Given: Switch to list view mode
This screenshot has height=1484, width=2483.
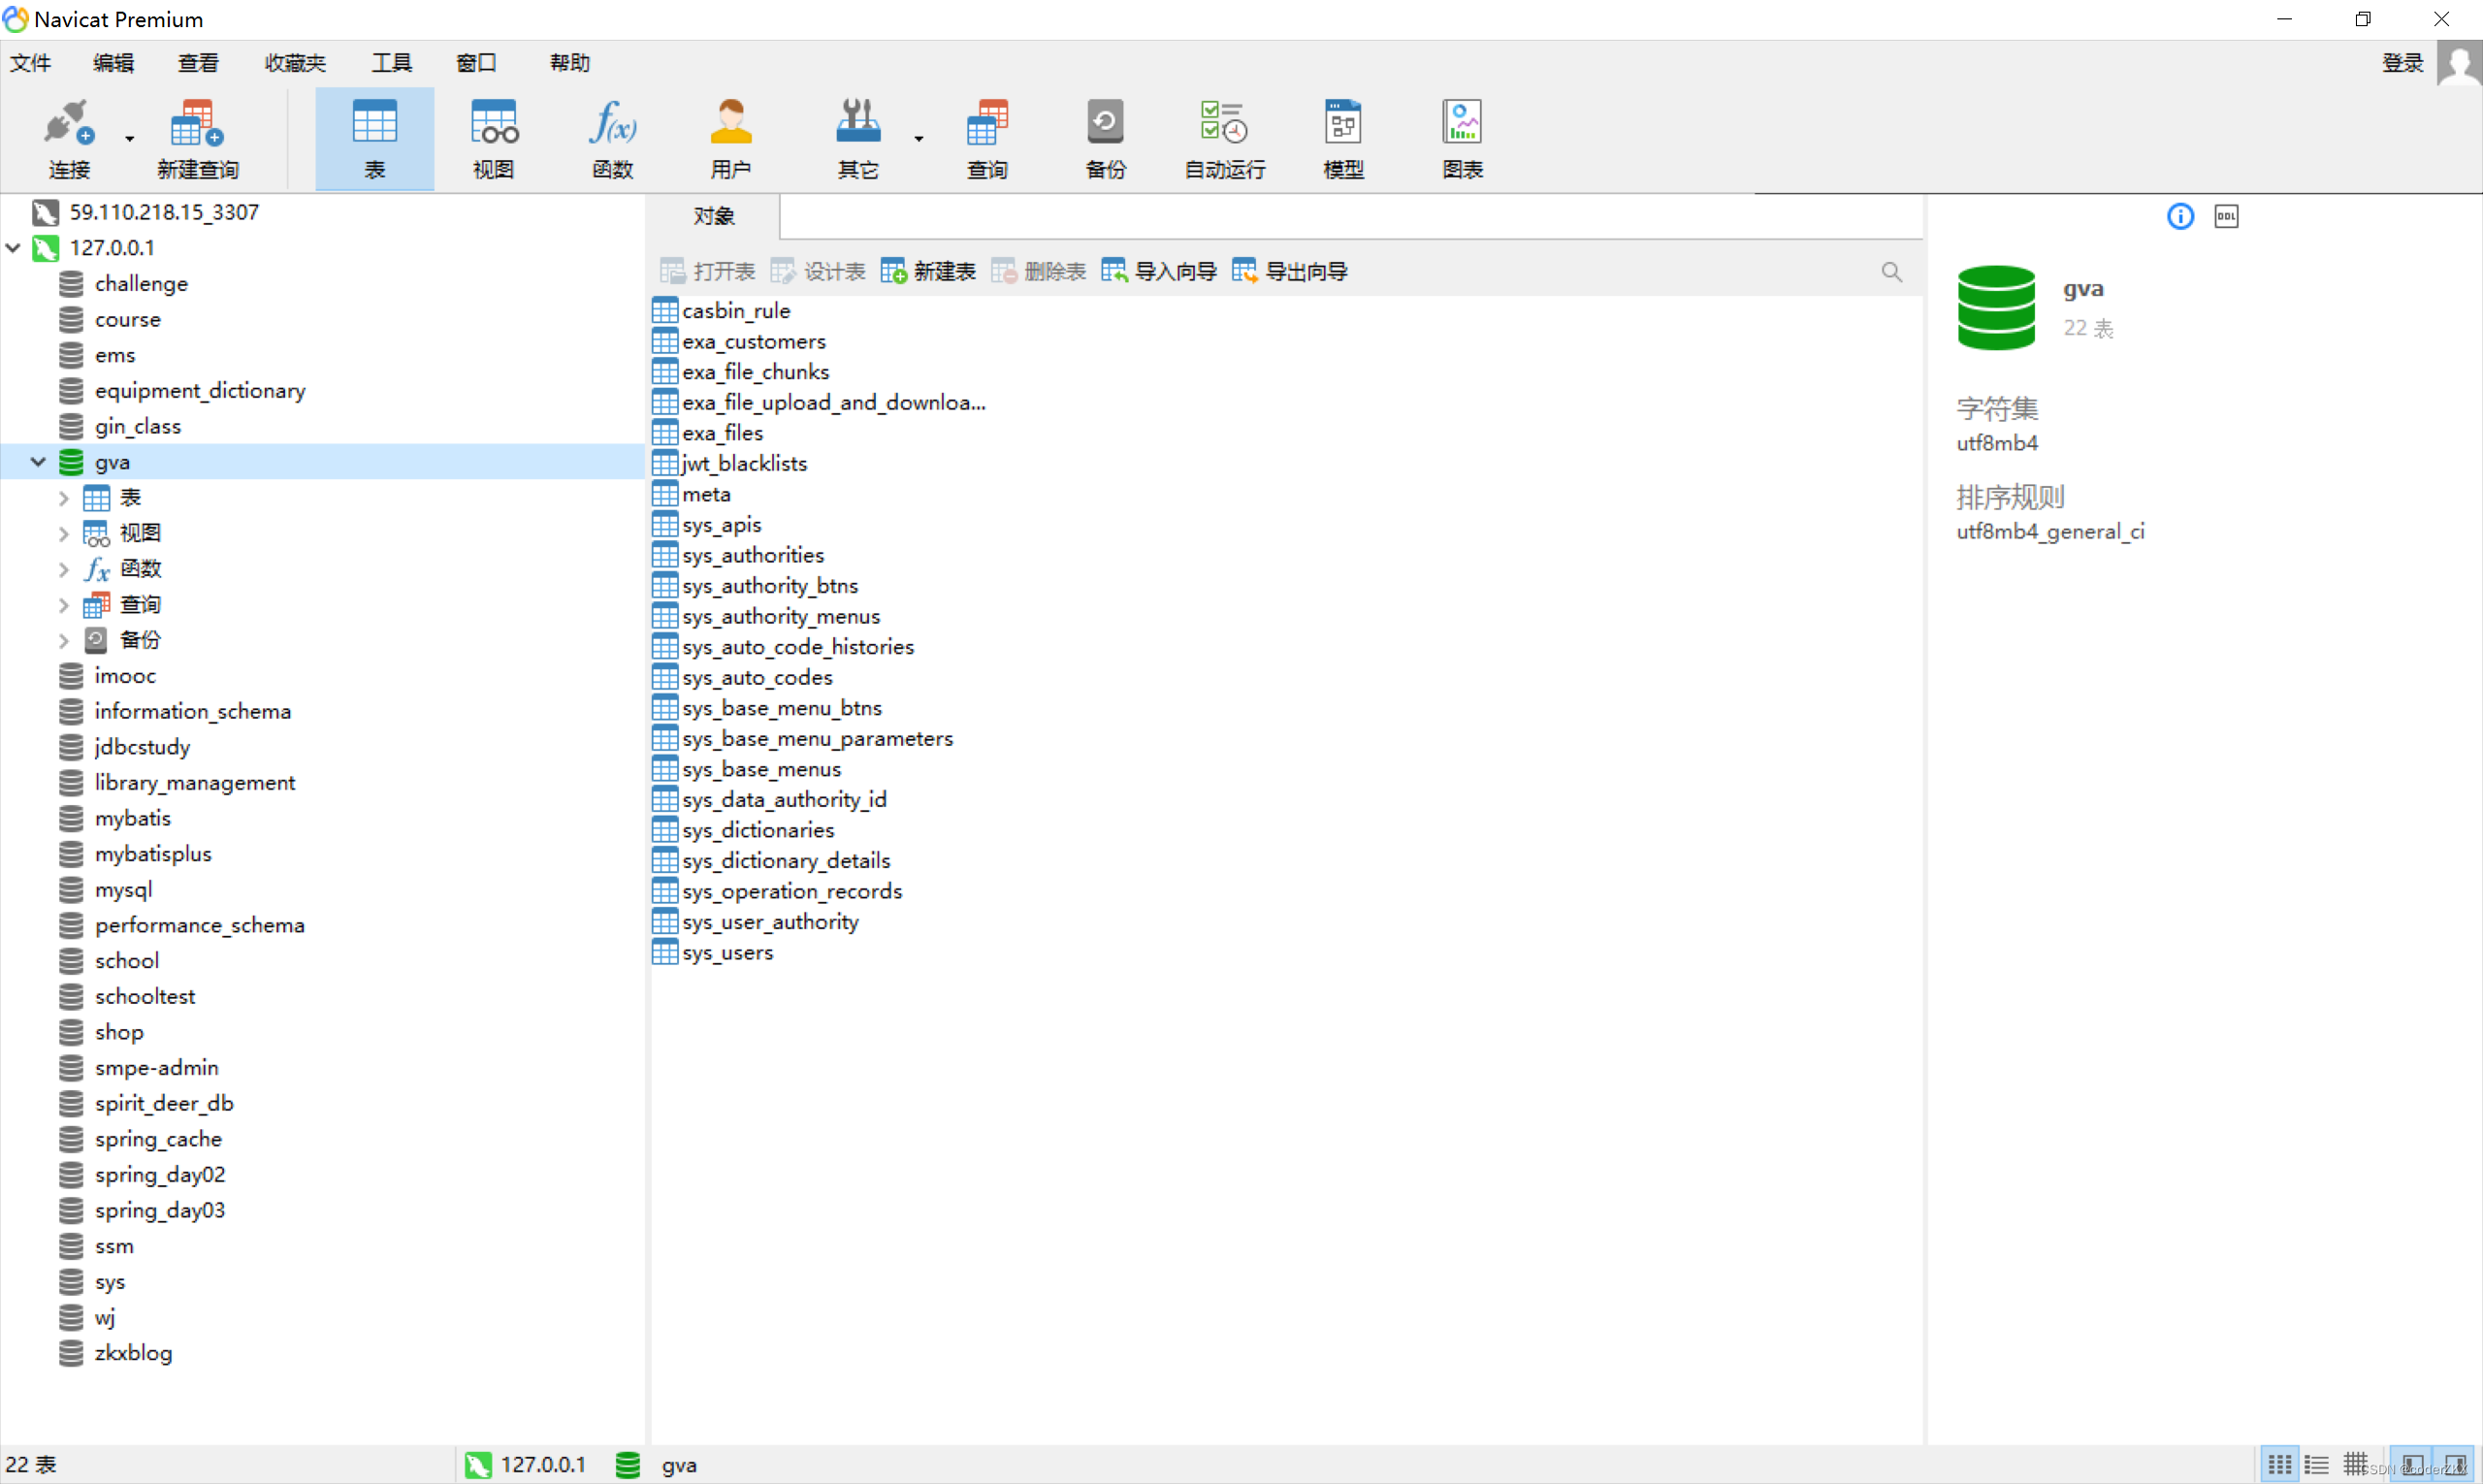Looking at the screenshot, I should [x=2316, y=1465].
